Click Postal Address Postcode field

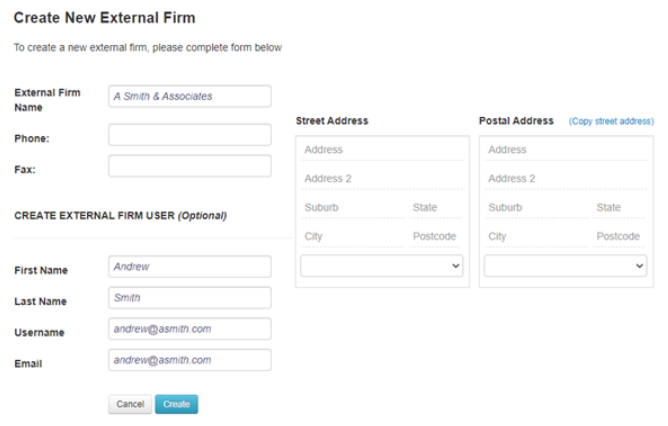click(x=618, y=237)
